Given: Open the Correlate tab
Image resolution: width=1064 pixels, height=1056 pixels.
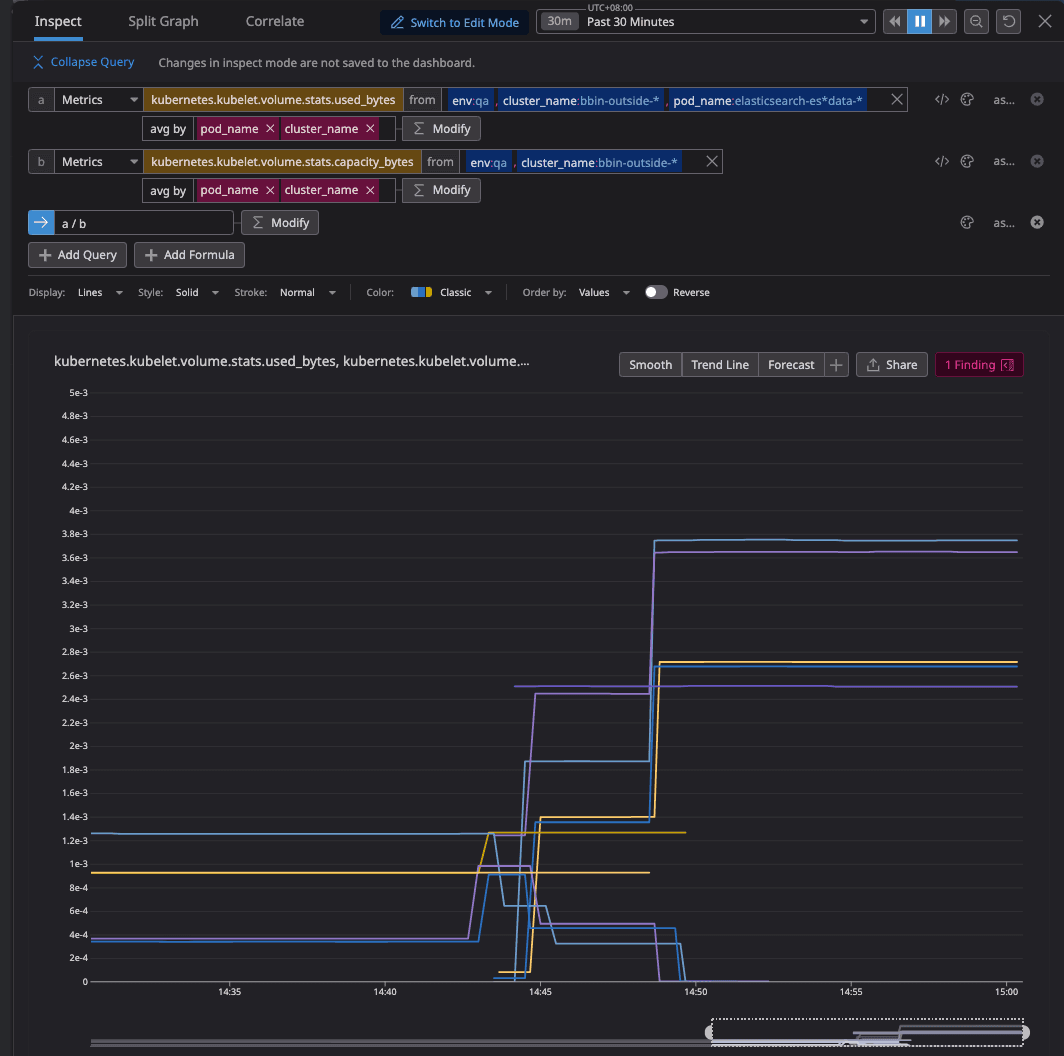Looking at the screenshot, I should click(x=275, y=21).
